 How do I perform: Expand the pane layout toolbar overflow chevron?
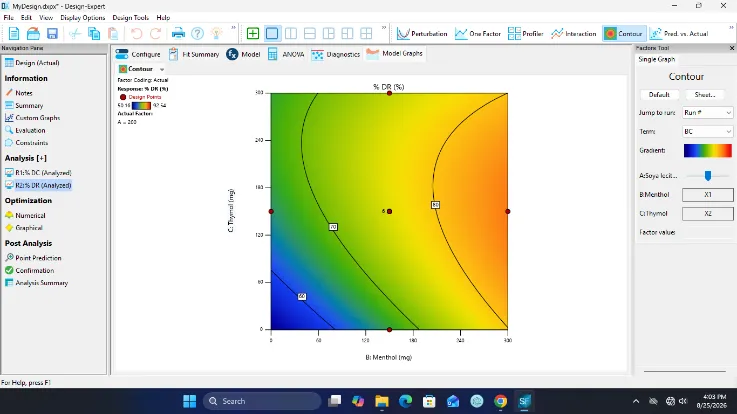pyautogui.click(x=384, y=28)
